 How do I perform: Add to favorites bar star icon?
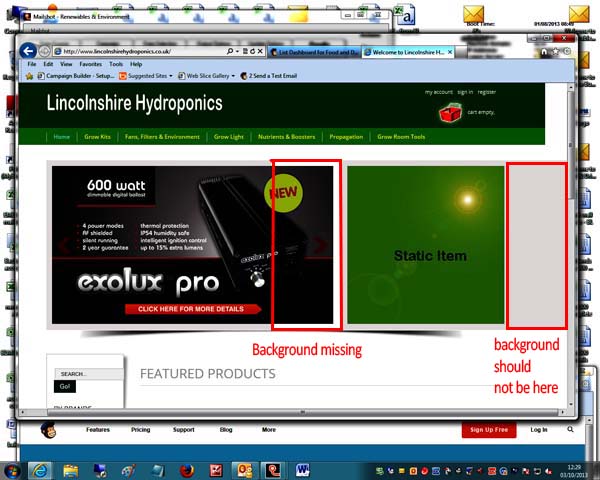29,76
